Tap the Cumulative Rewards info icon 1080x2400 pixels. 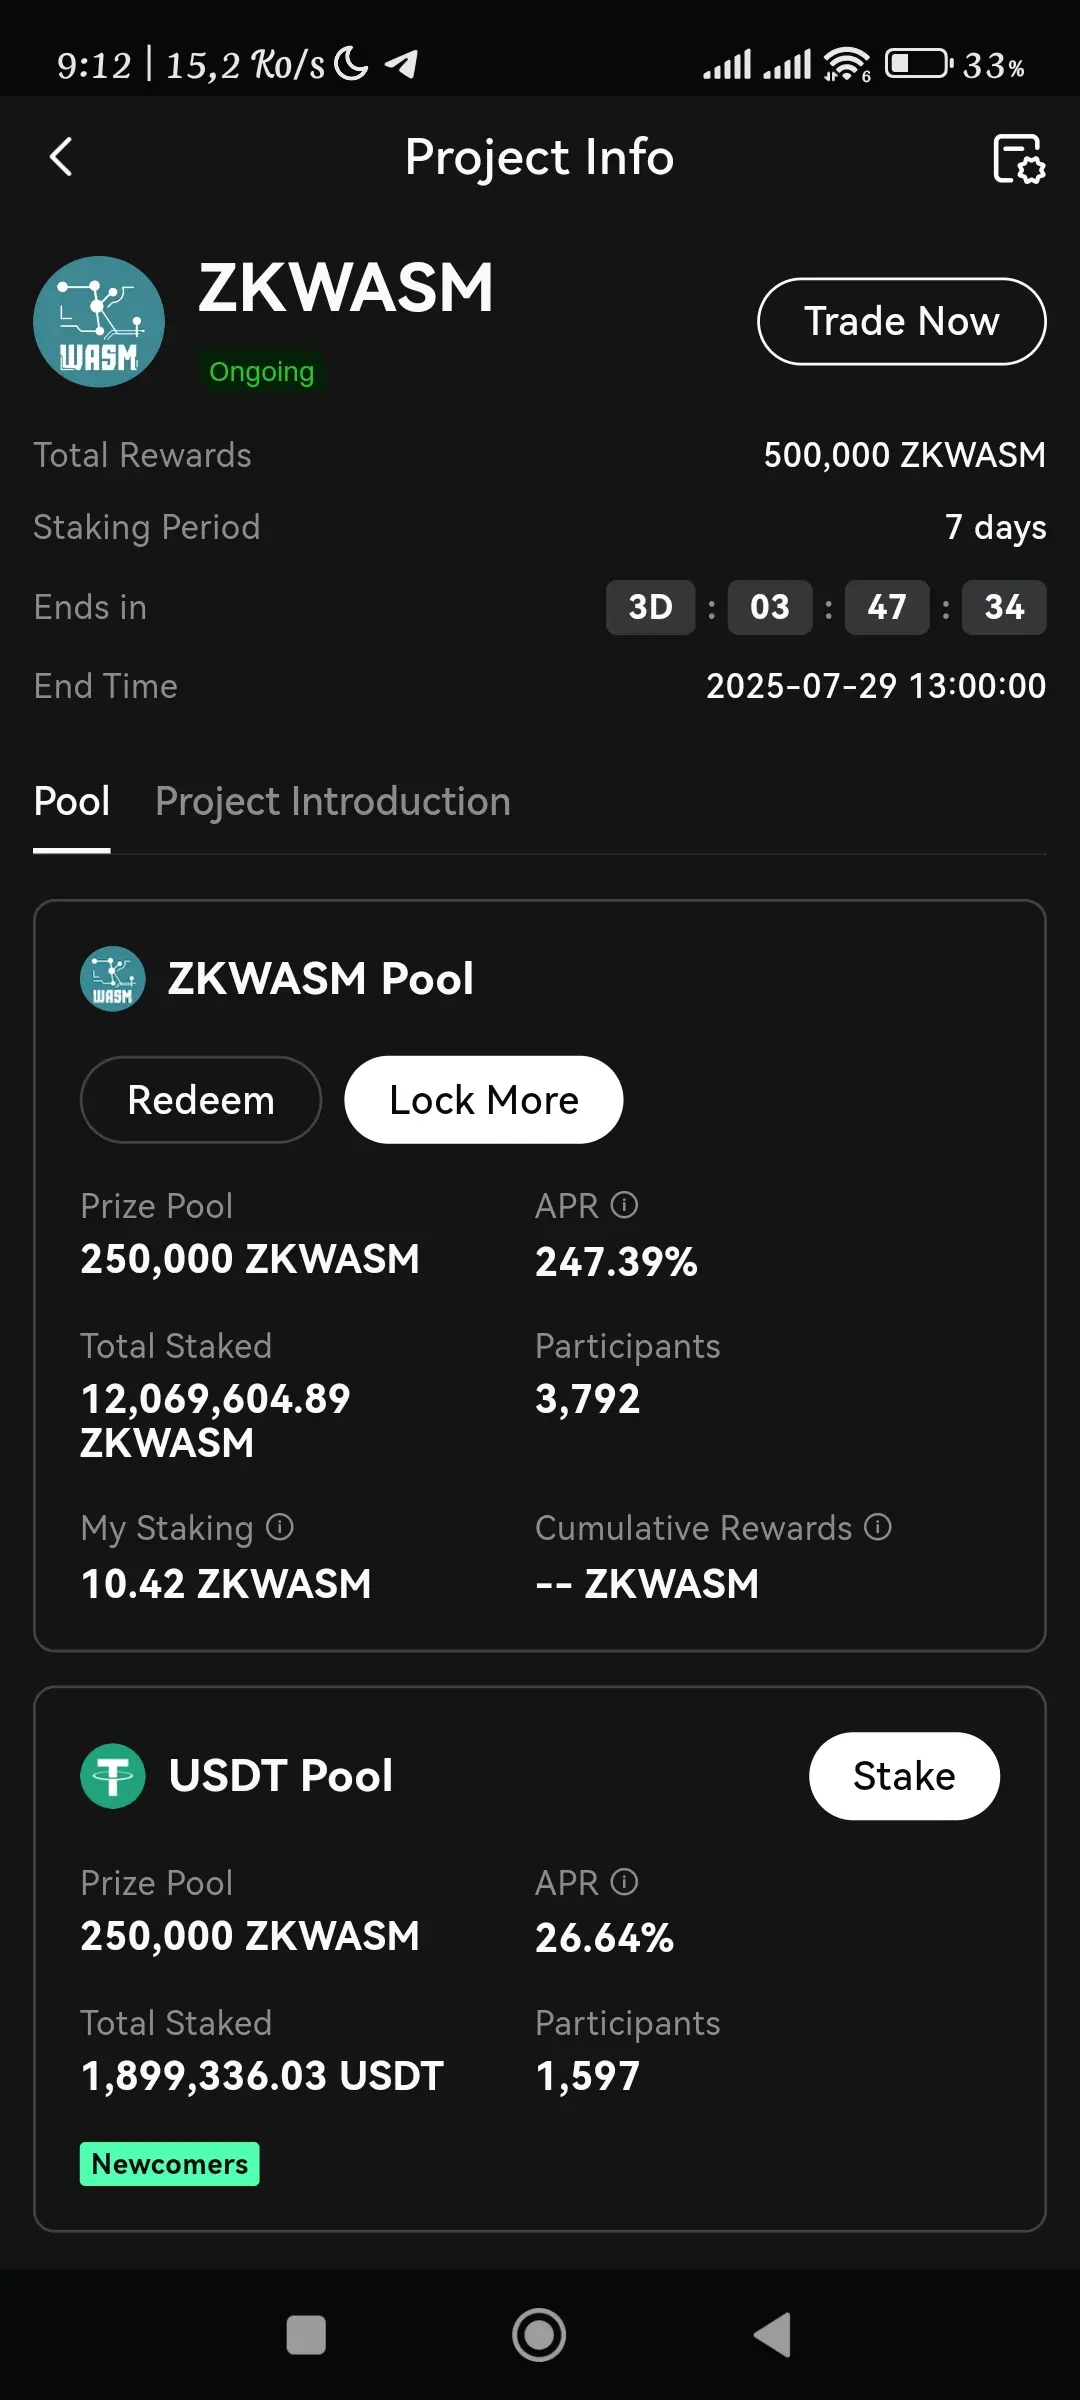tap(878, 1527)
